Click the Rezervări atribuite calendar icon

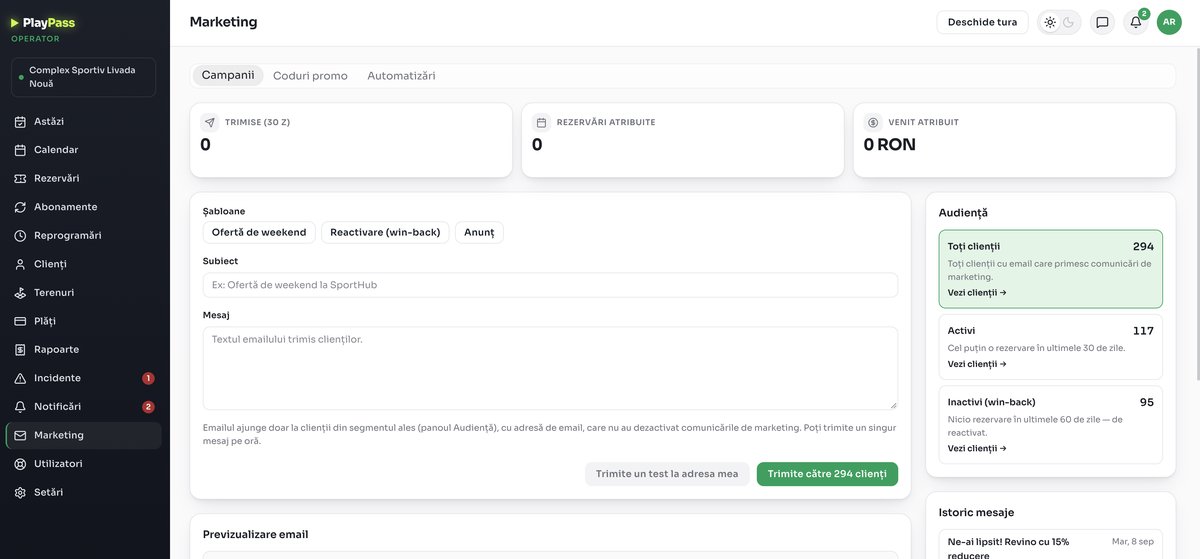(542, 122)
